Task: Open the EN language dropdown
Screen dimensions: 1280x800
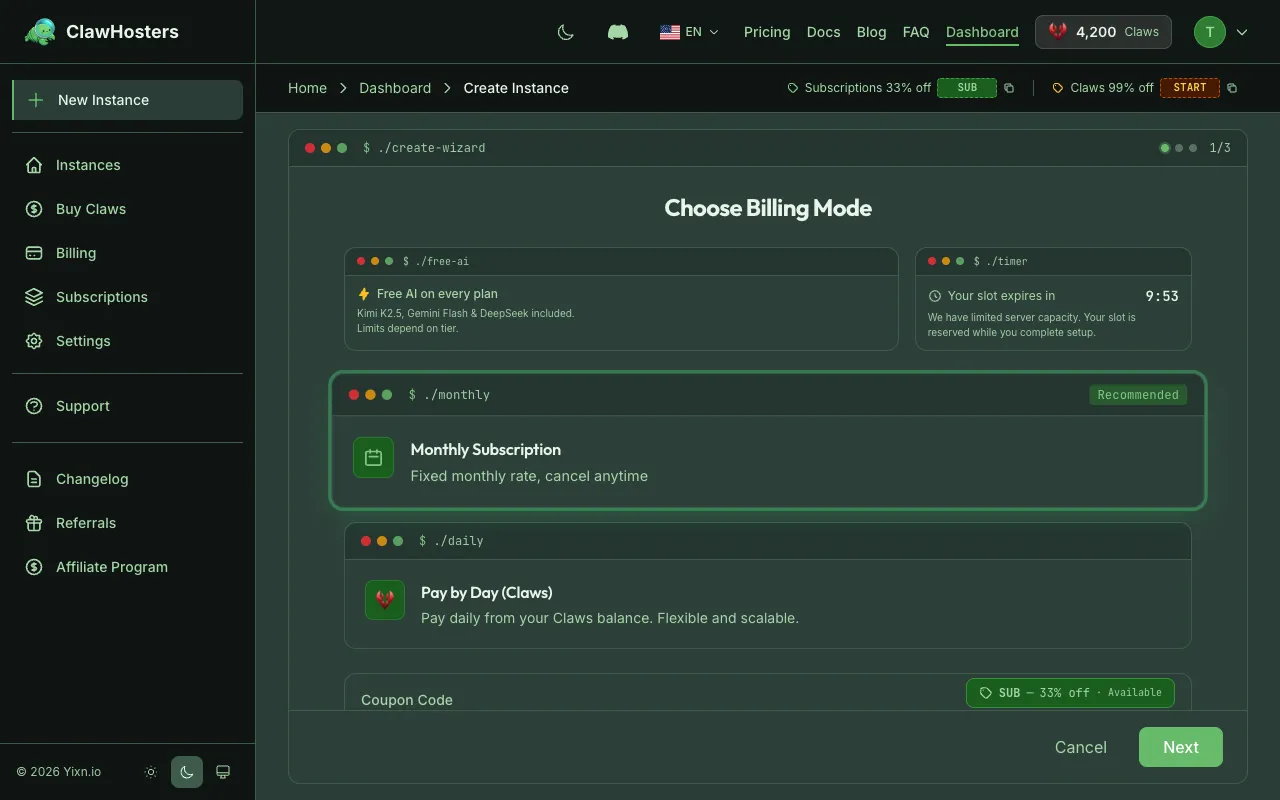Action: 689,31
